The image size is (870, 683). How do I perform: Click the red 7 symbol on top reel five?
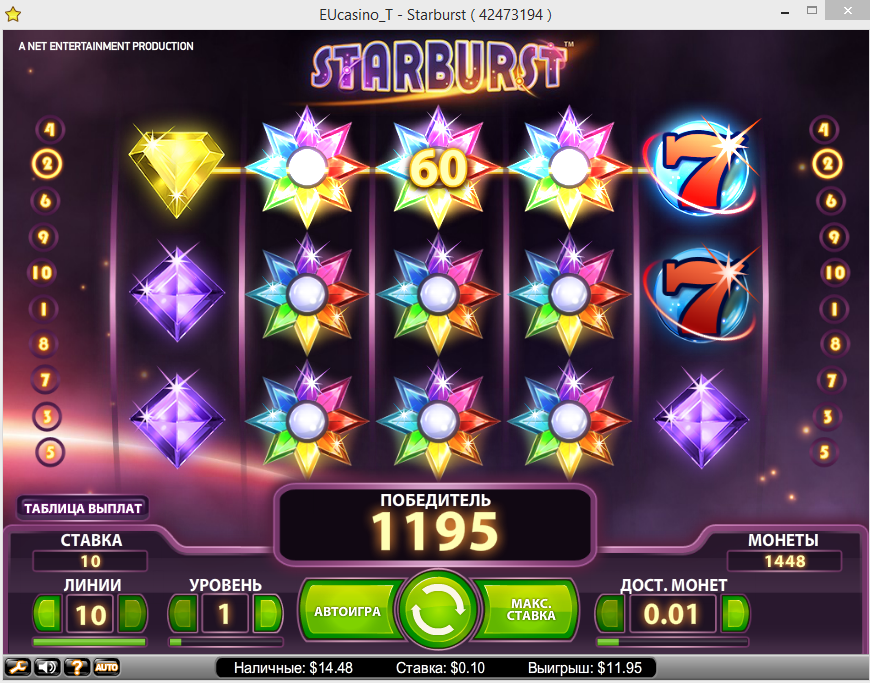pos(700,167)
